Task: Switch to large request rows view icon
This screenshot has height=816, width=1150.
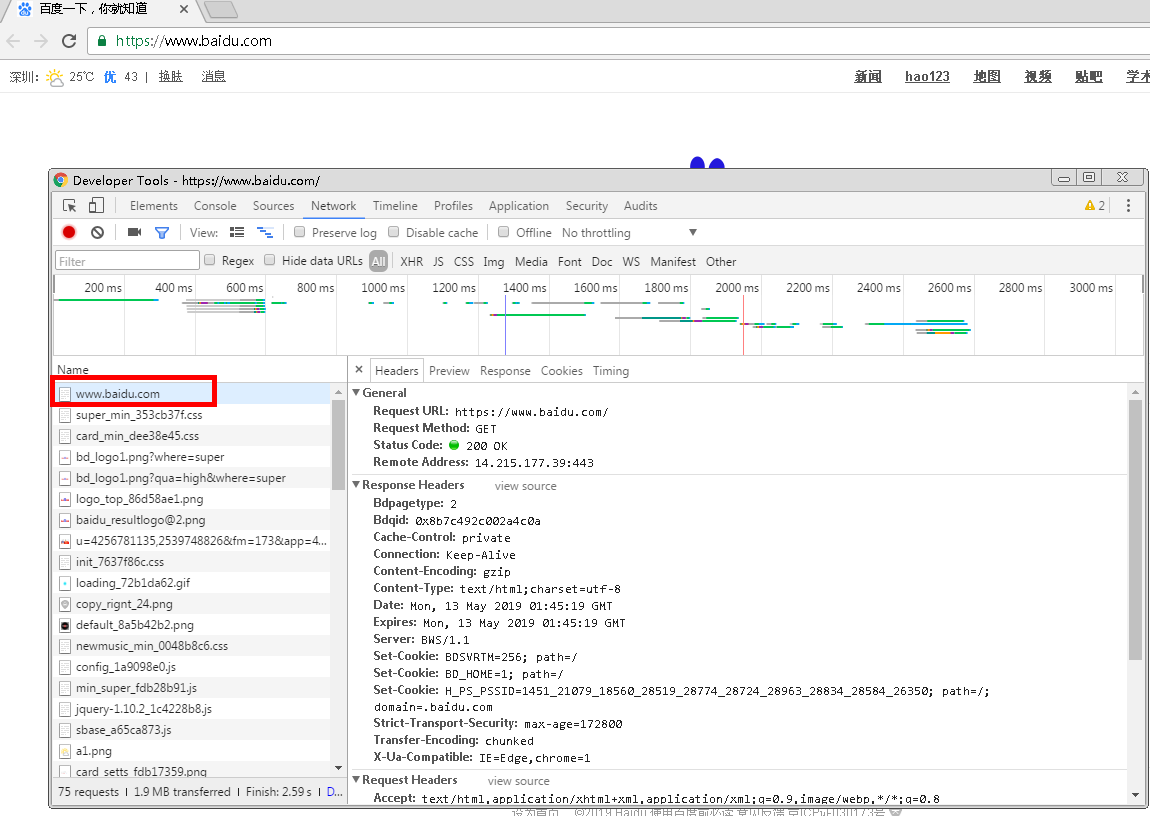Action: (237, 232)
